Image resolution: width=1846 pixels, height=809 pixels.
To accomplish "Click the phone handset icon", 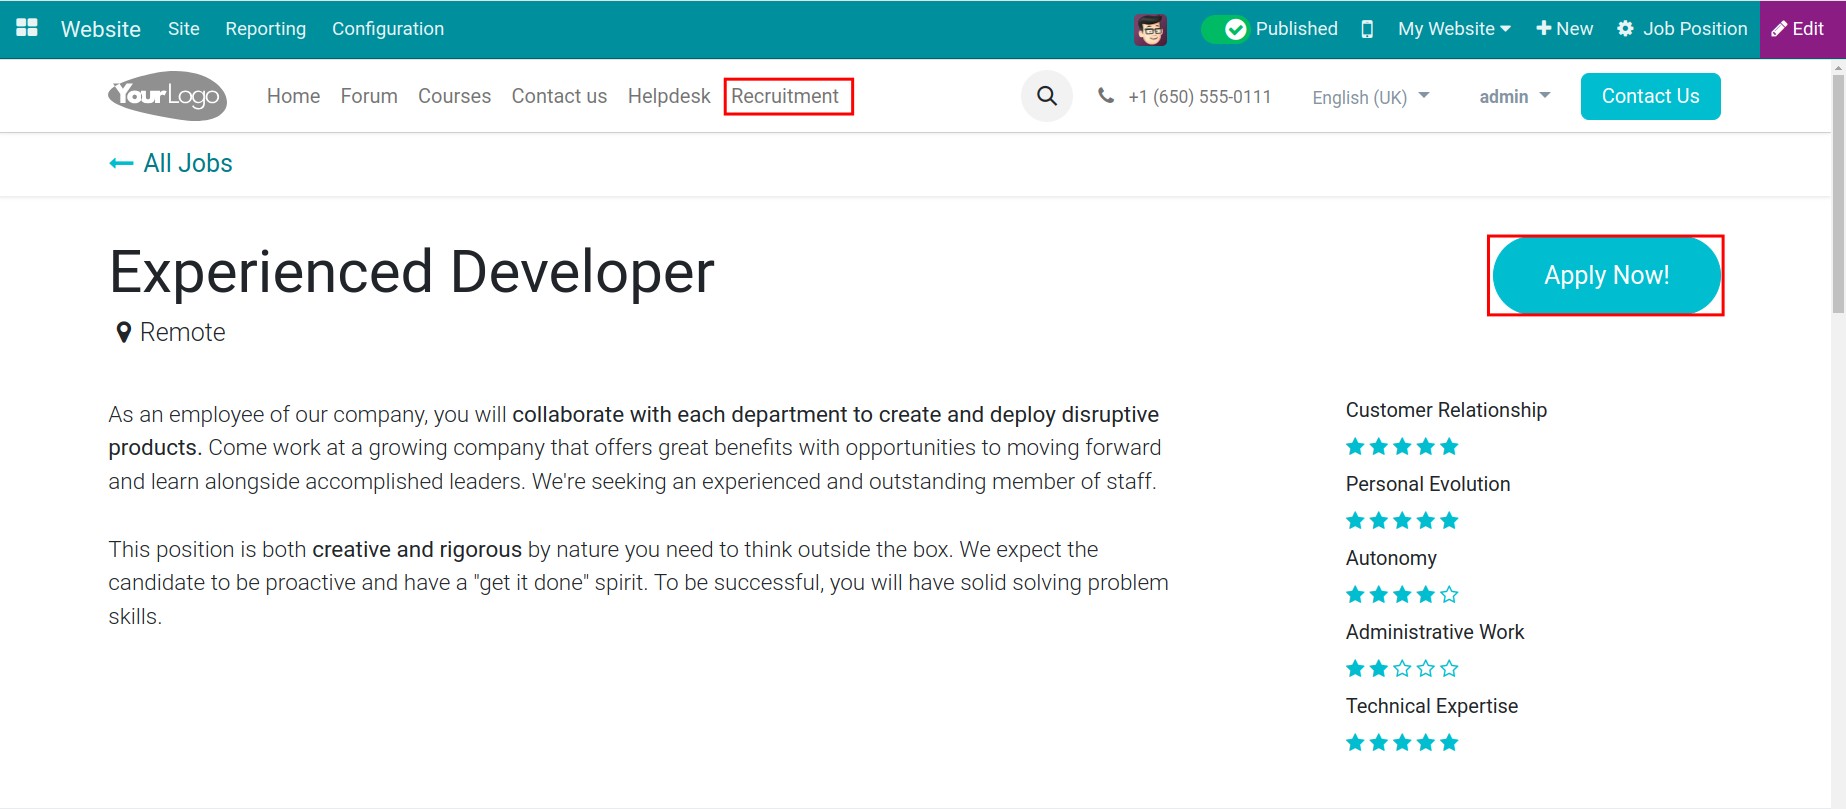I will click(1105, 96).
